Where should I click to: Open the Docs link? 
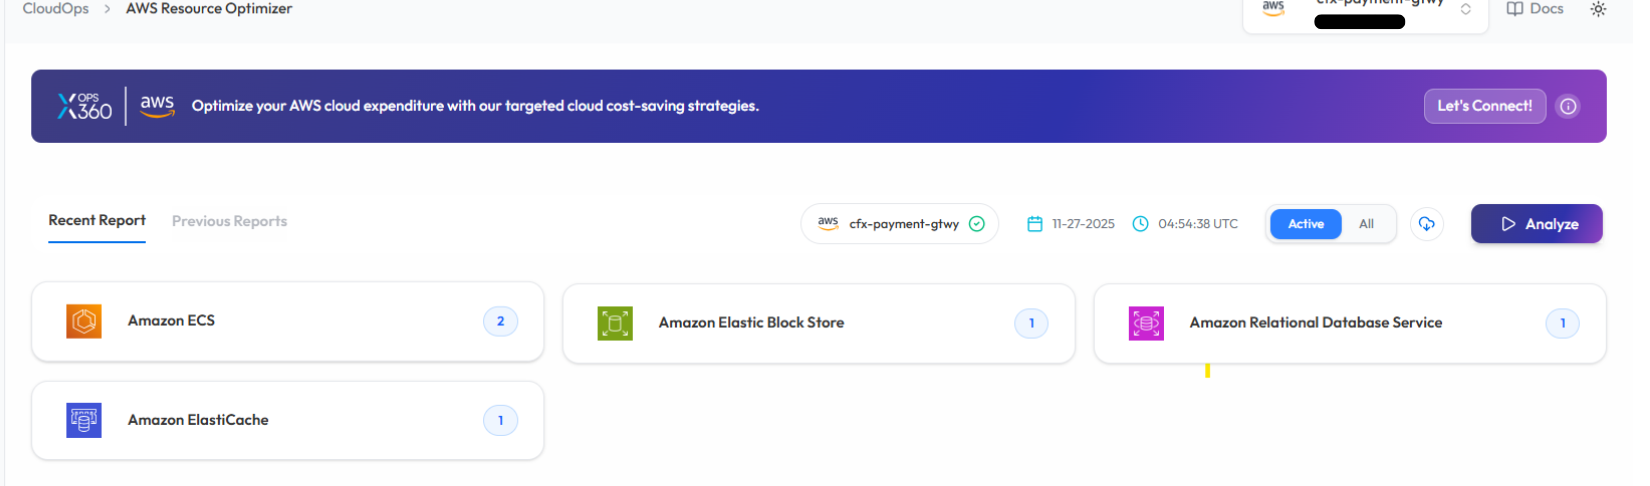(1535, 9)
